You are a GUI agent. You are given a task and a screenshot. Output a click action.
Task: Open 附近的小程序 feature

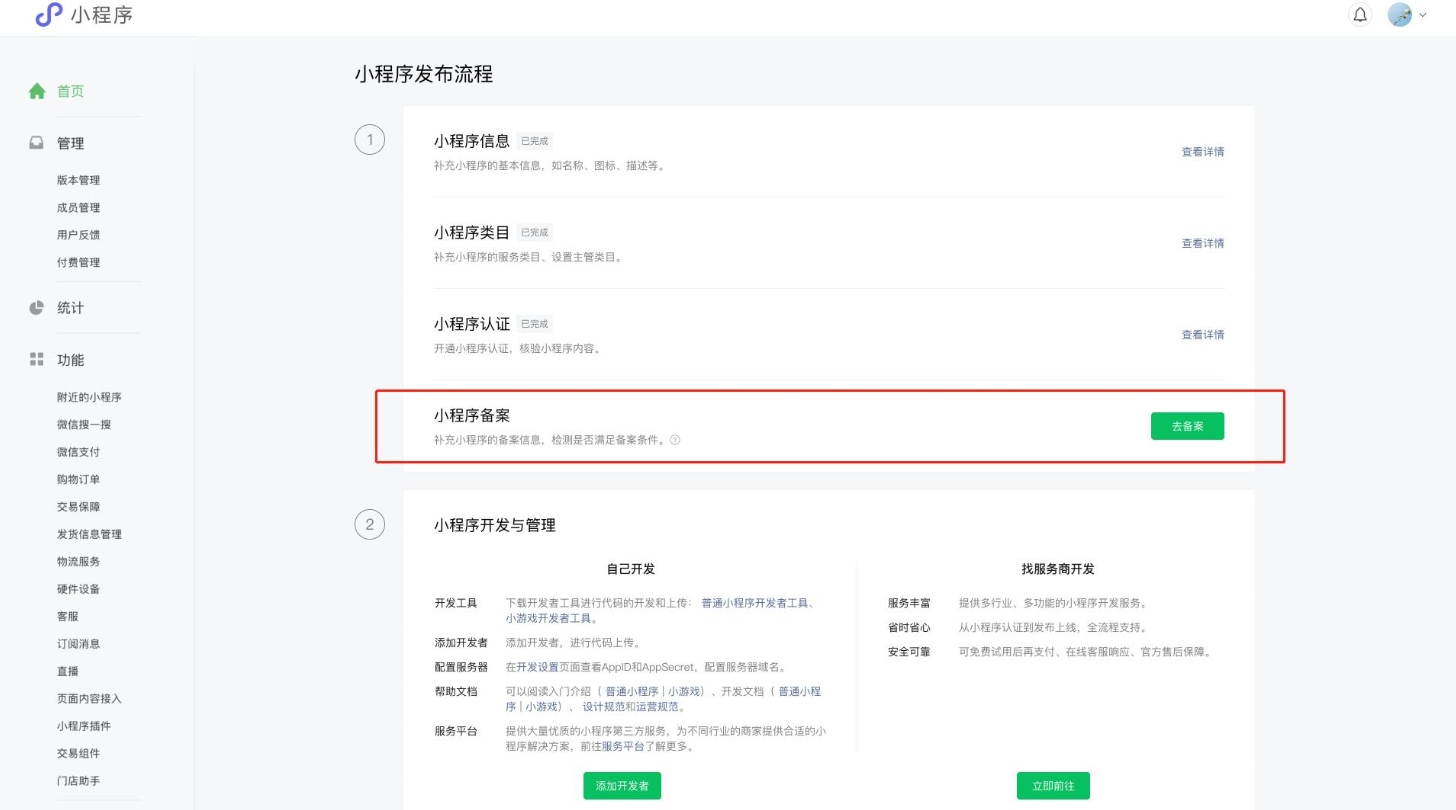click(89, 397)
